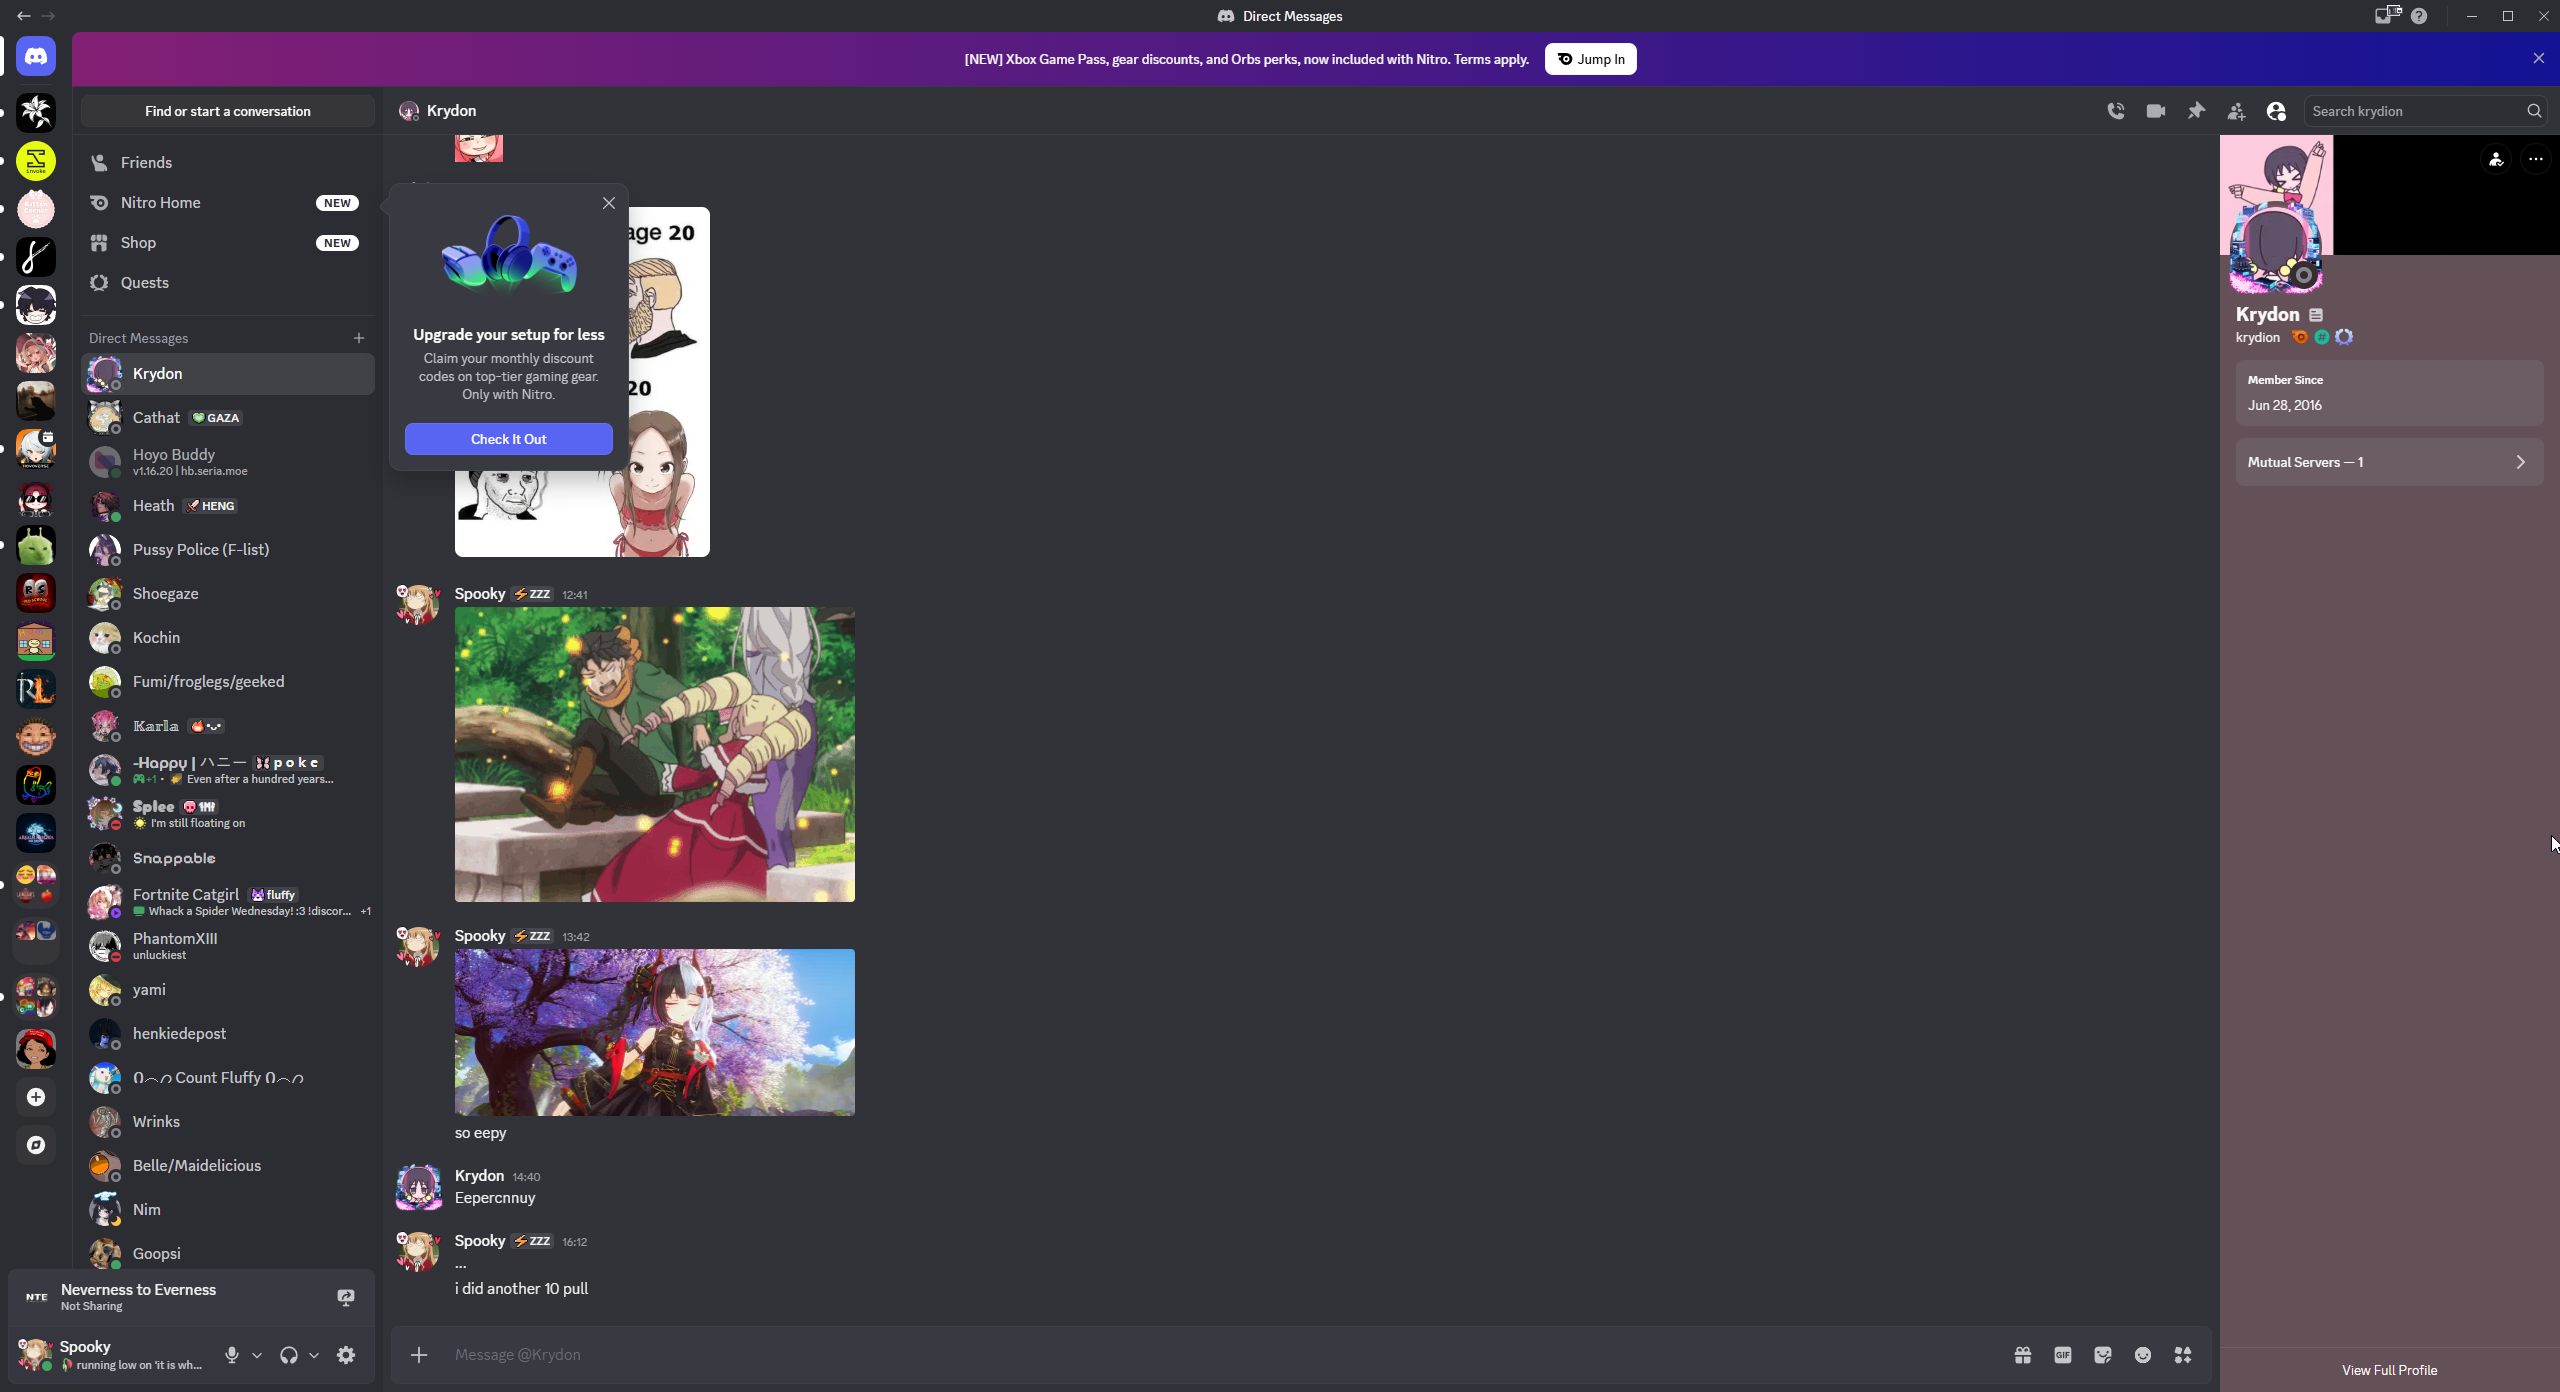
Task: Open the emoji picker
Action: coord(2143,1355)
